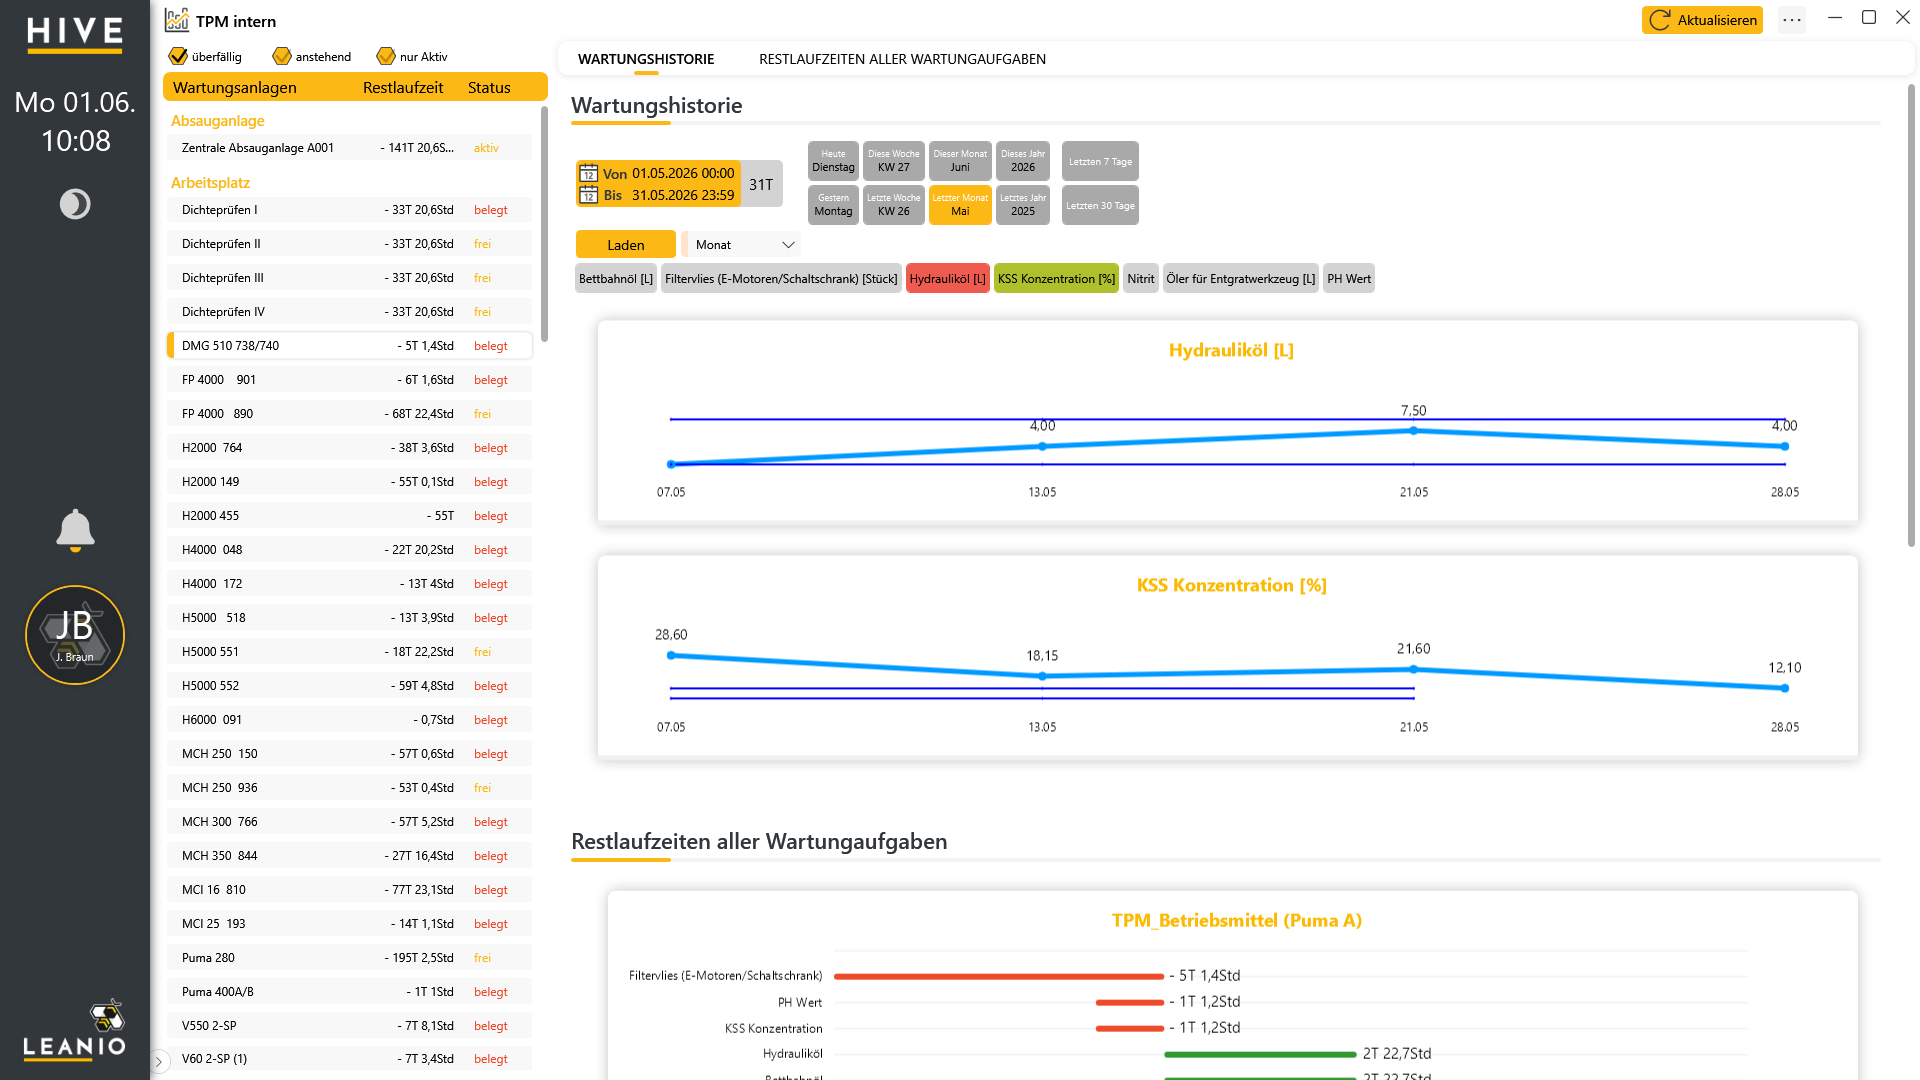Select the H5000 551 row
This screenshot has width=1920, height=1080.
click(349, 652)
